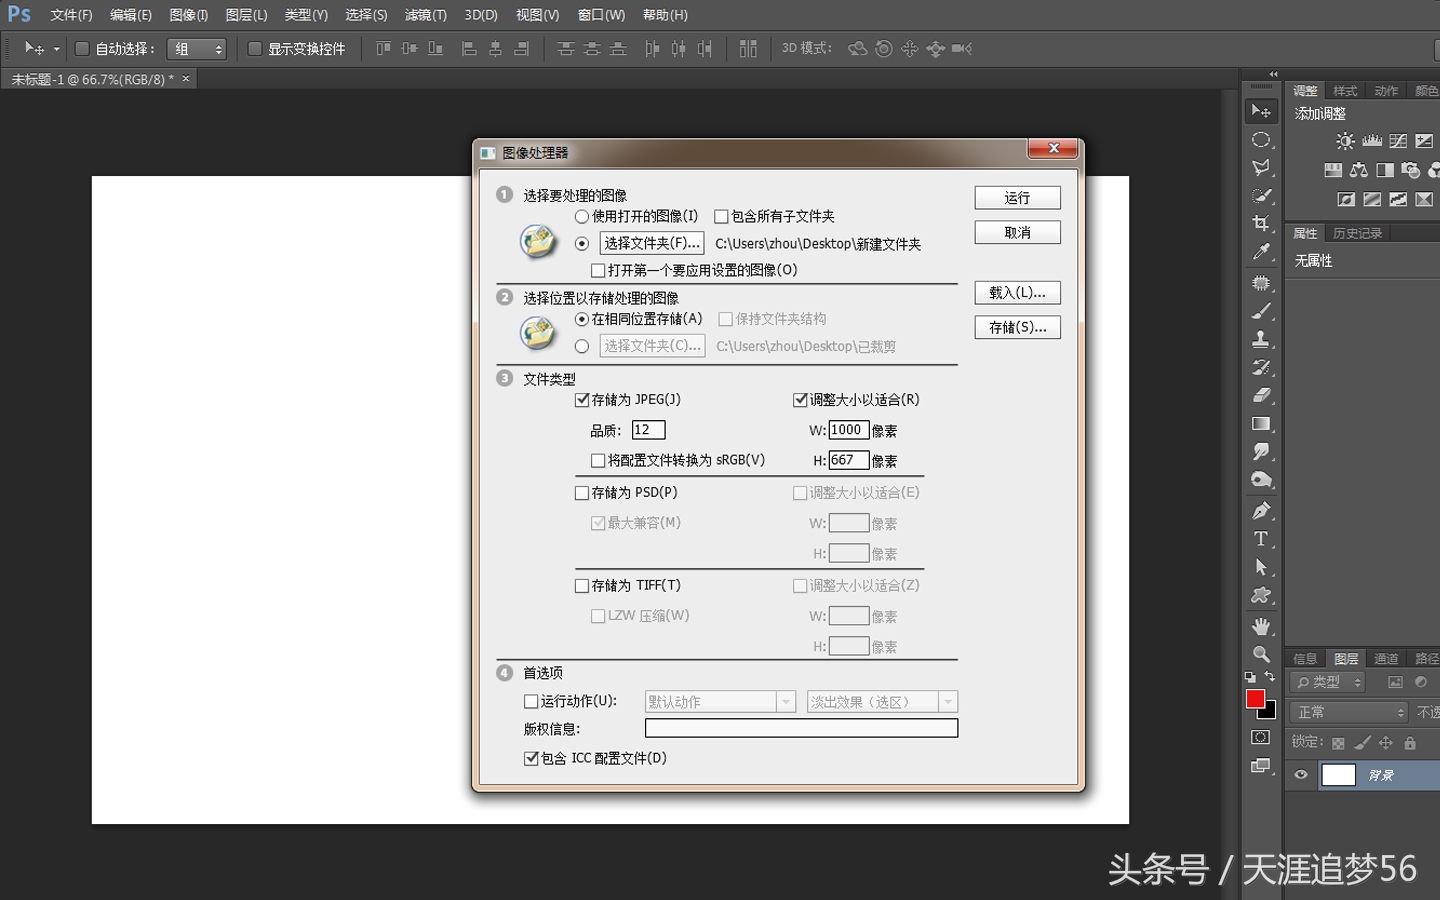Screen dimensions: 1440x900
Task: Select the Horizontal Type tool
Action: [1261, 539]
